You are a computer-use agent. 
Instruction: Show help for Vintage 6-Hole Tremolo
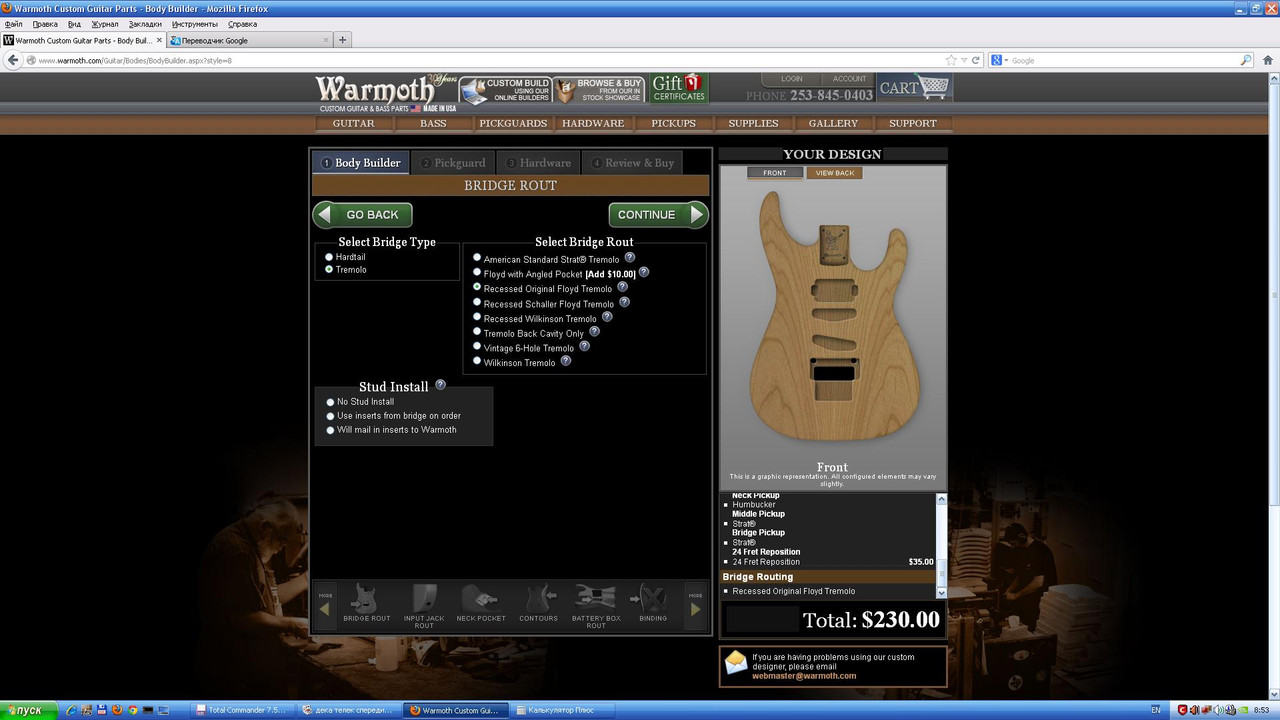pyautogui.click(x=584, y=346)
